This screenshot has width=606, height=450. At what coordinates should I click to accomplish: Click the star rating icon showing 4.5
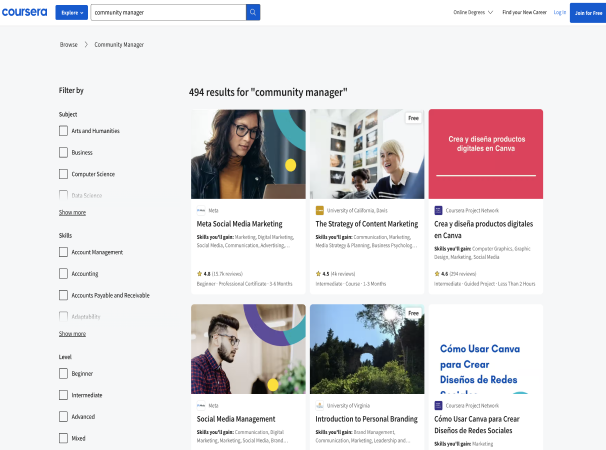pyautogui.click(x=318, y=274)
